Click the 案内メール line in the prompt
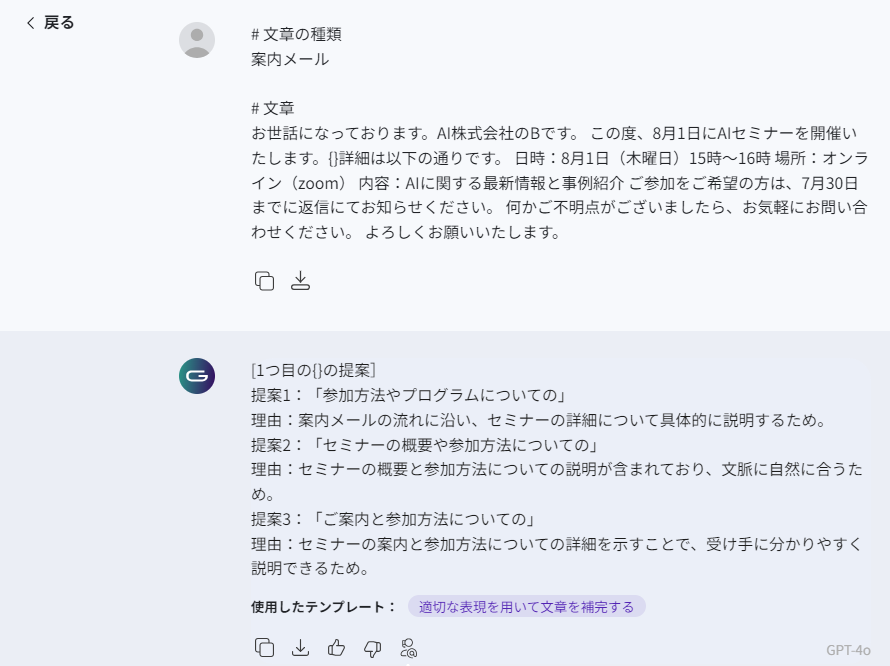 pyautogui.click(x=290, y=59)
